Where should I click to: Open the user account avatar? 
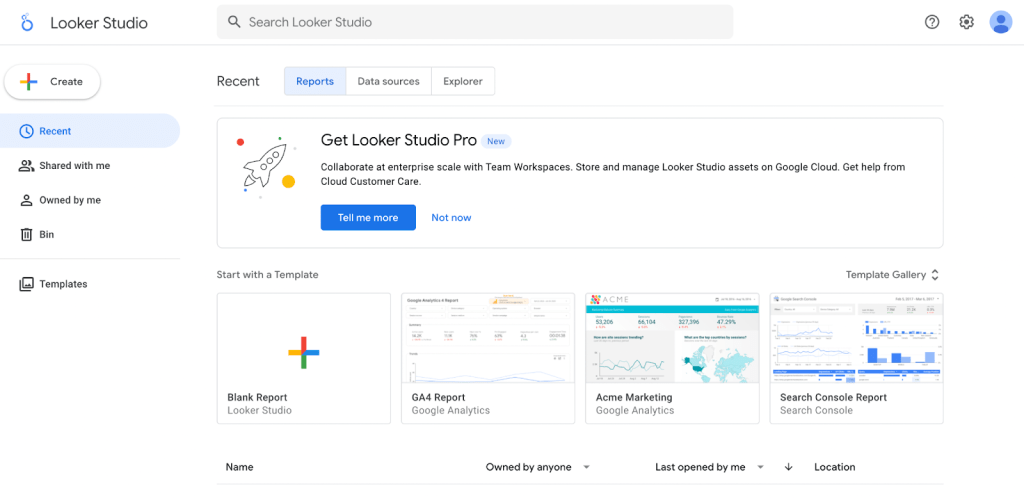(1000, 22)
